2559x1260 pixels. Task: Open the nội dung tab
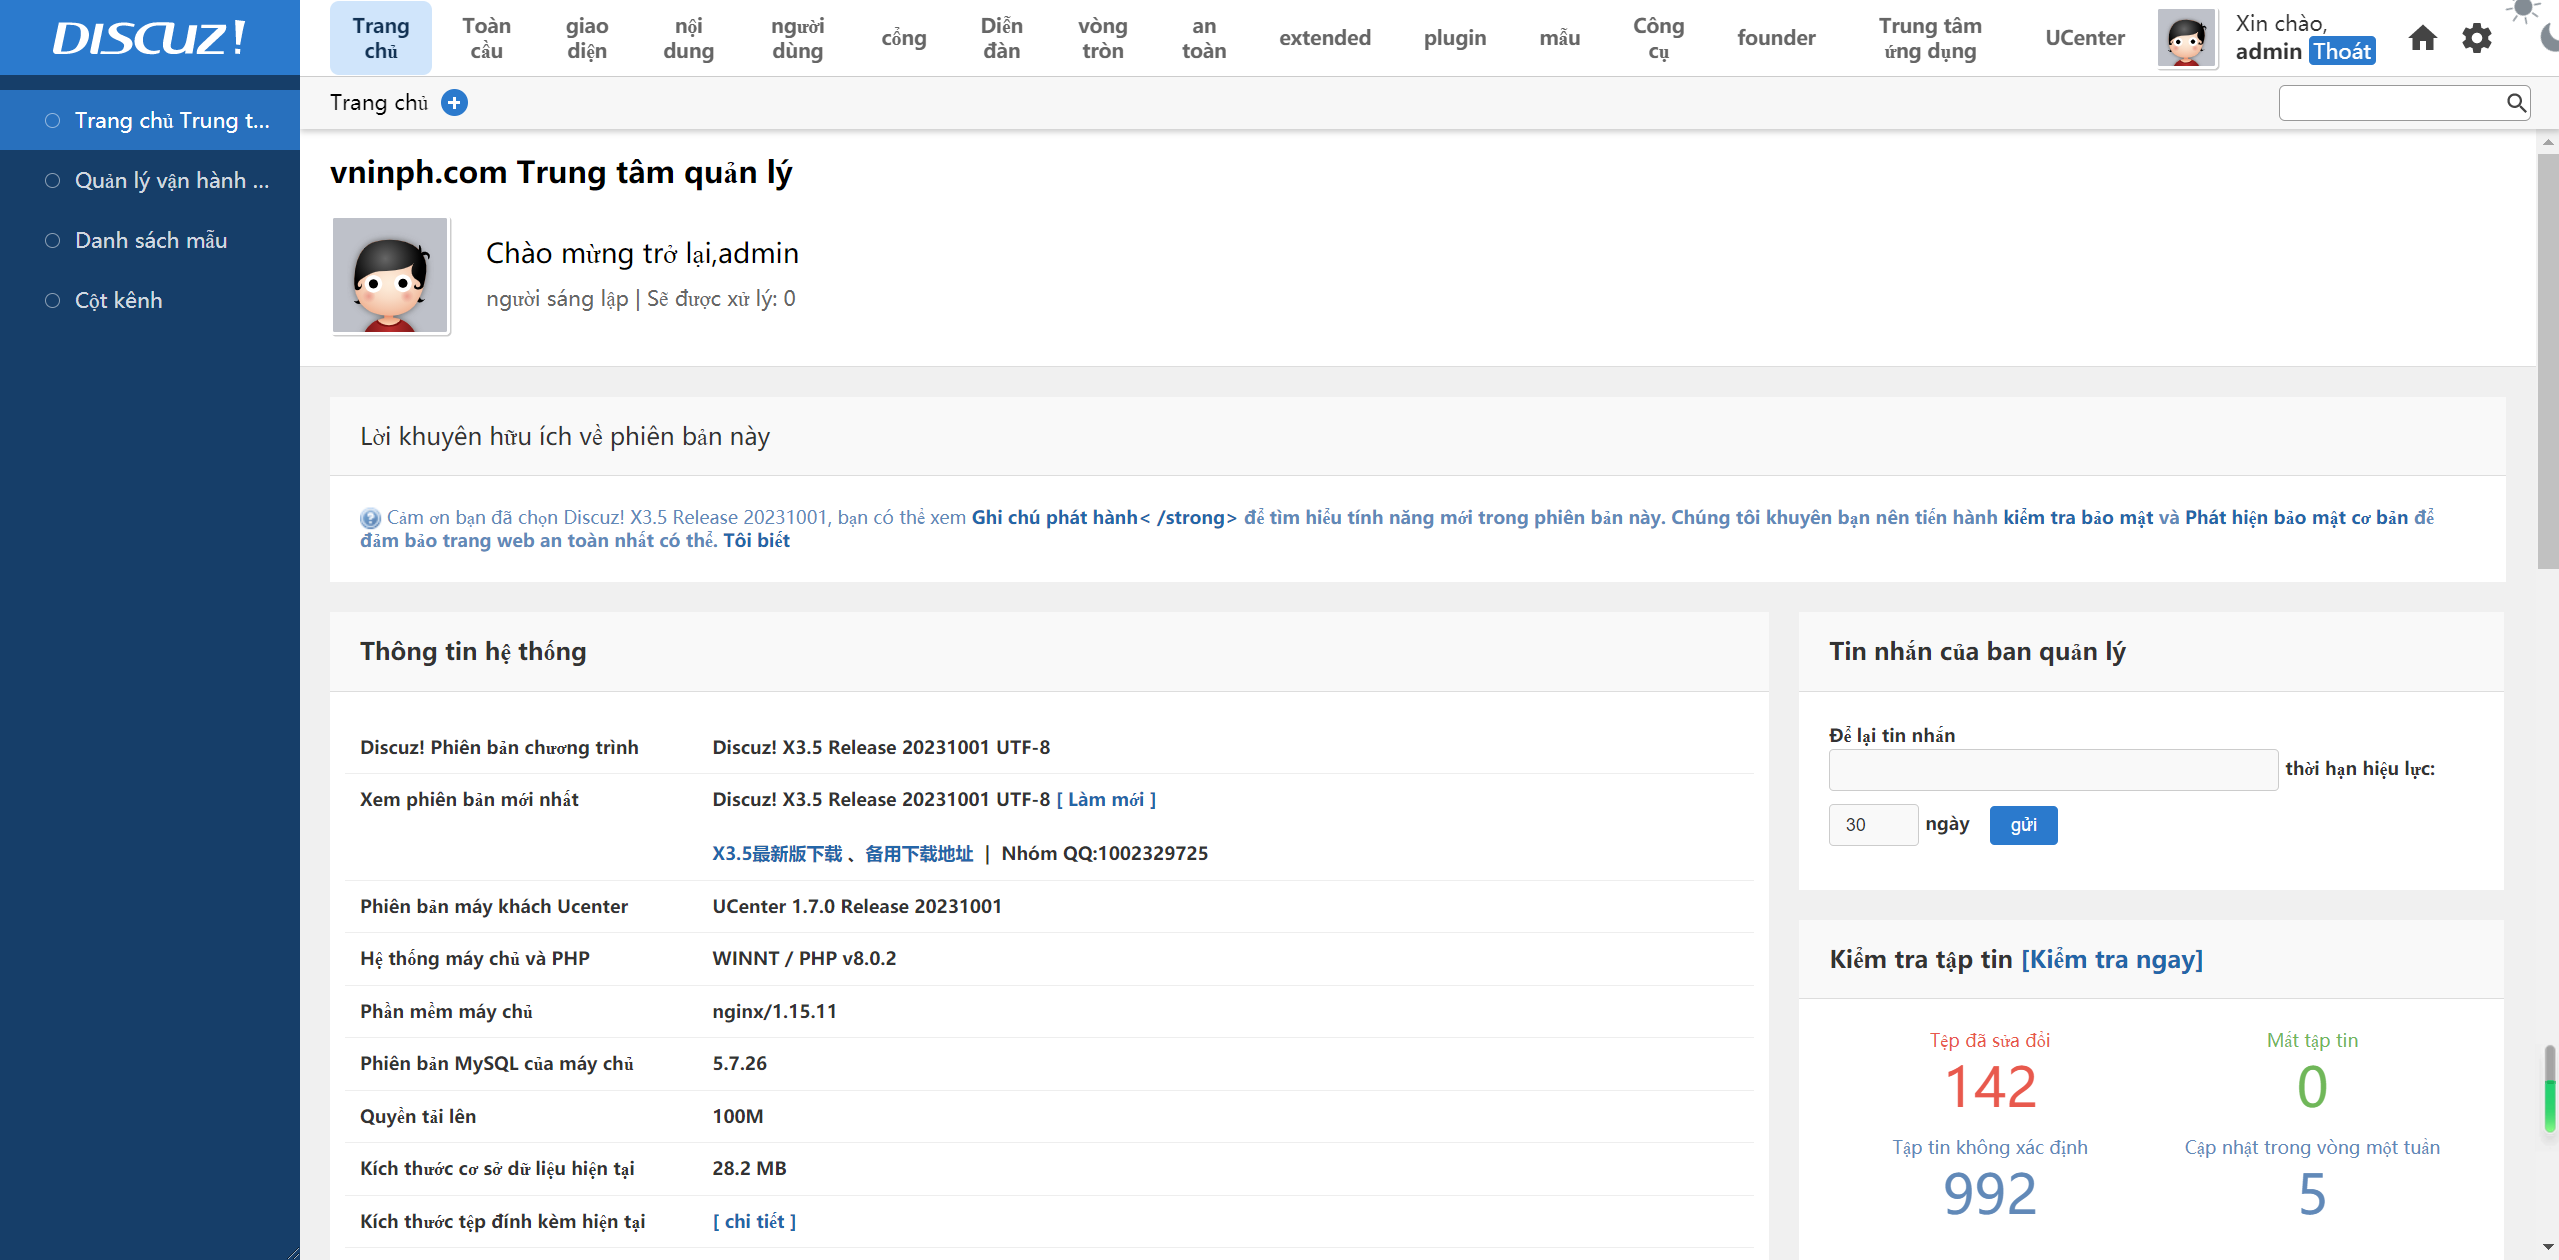[x=688, y=38]
